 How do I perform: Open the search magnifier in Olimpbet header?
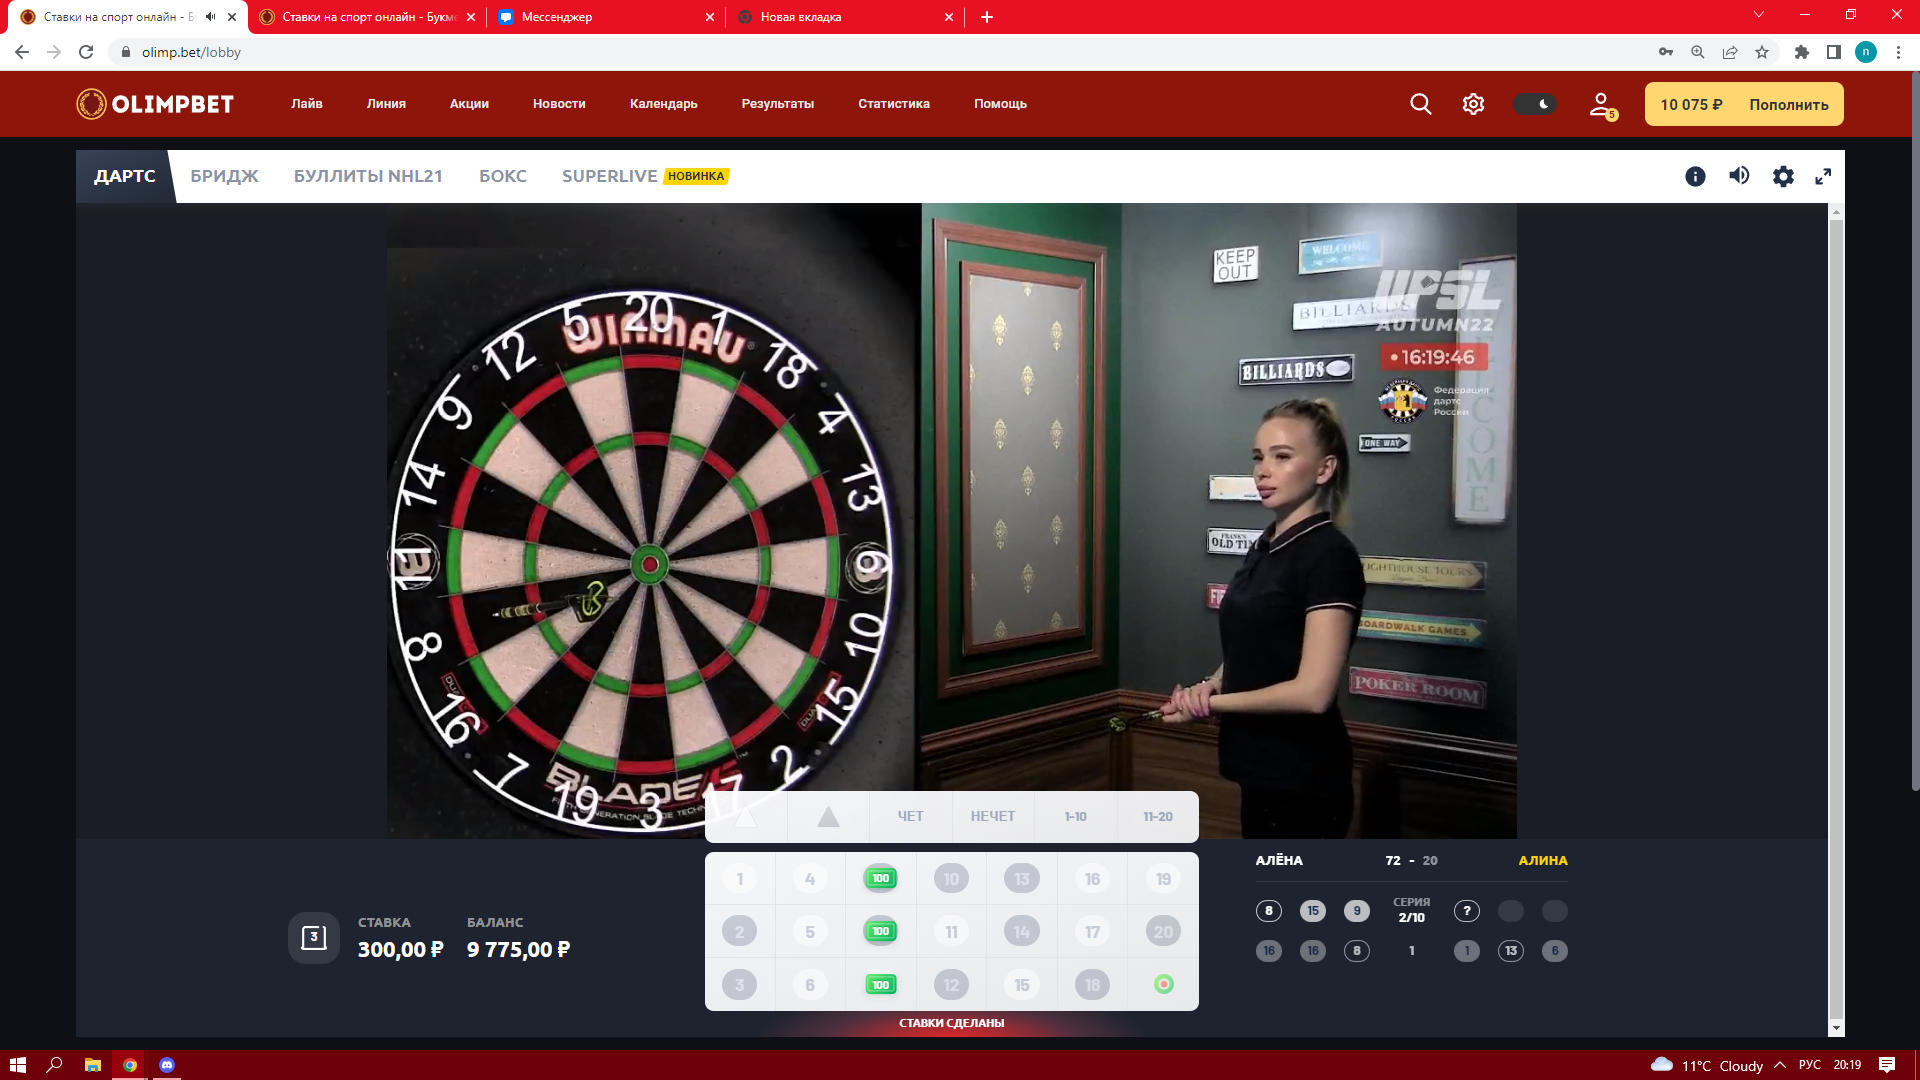click(x=1420, y=104)
